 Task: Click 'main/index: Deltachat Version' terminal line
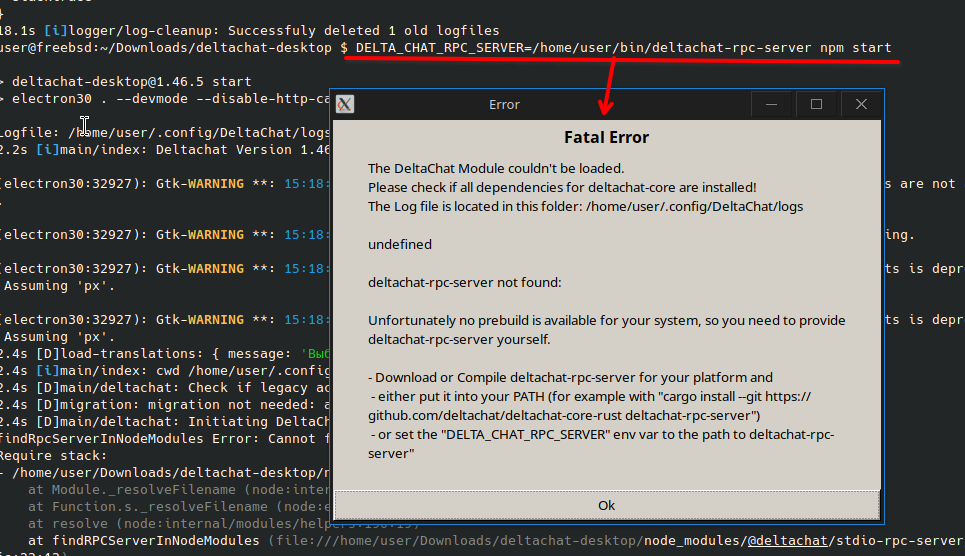pos(165,150)
